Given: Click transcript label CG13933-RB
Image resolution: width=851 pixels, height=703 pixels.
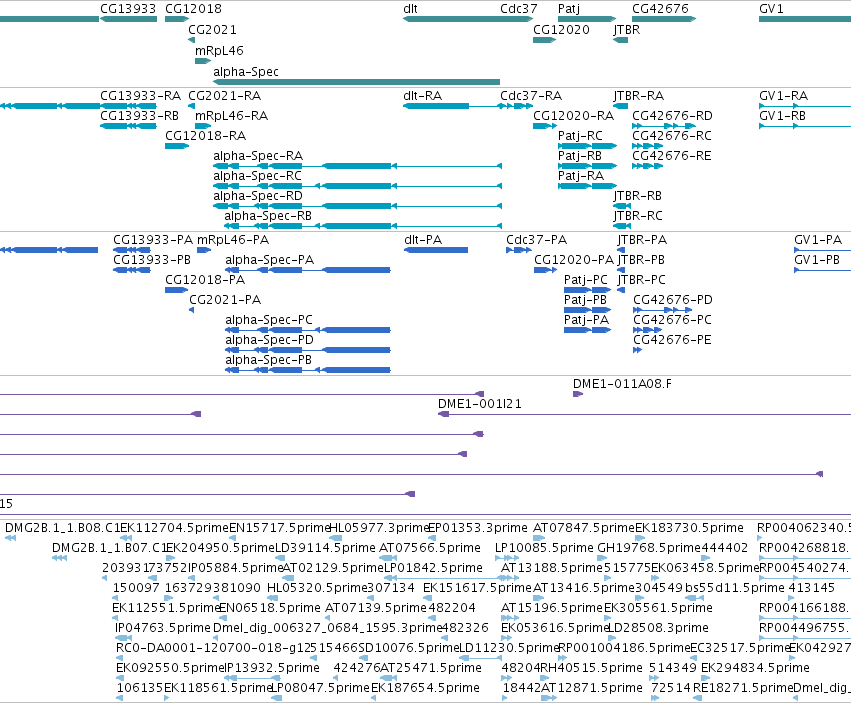Looking at the screenshot, I should pyautogui.click(x=139, y=116).
